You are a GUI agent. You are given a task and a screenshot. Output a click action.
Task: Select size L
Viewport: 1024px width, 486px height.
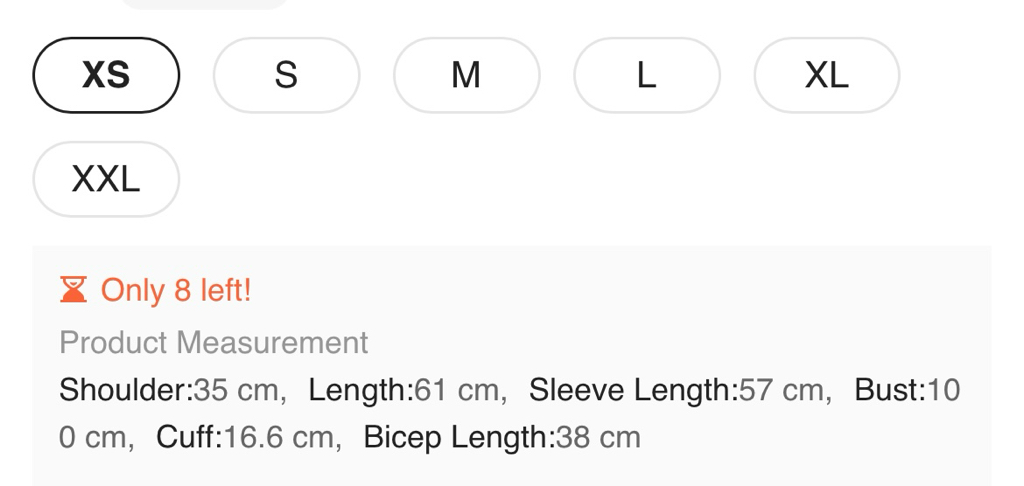point(646,75)
